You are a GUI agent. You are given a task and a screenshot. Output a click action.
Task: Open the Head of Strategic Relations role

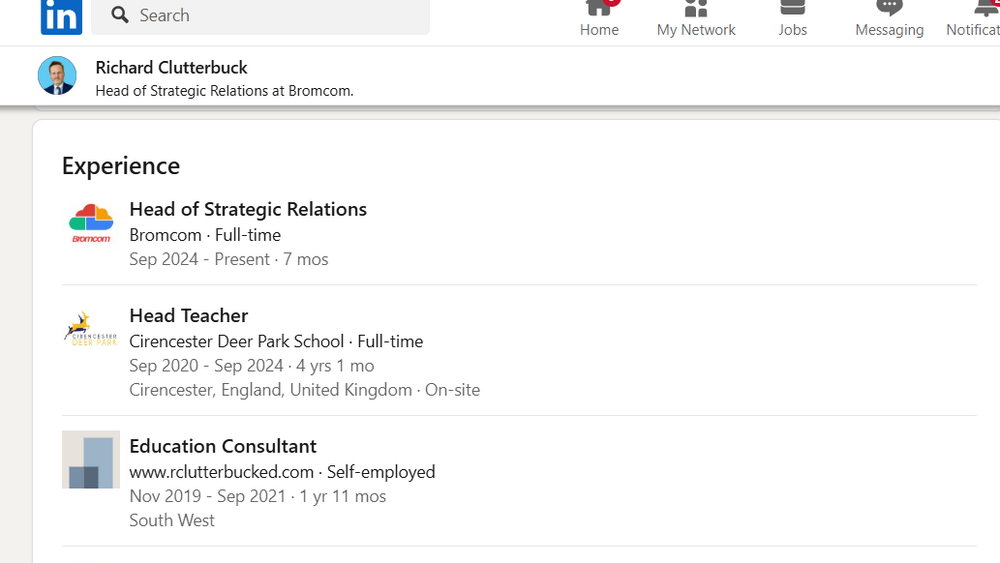tap(248, 209)
